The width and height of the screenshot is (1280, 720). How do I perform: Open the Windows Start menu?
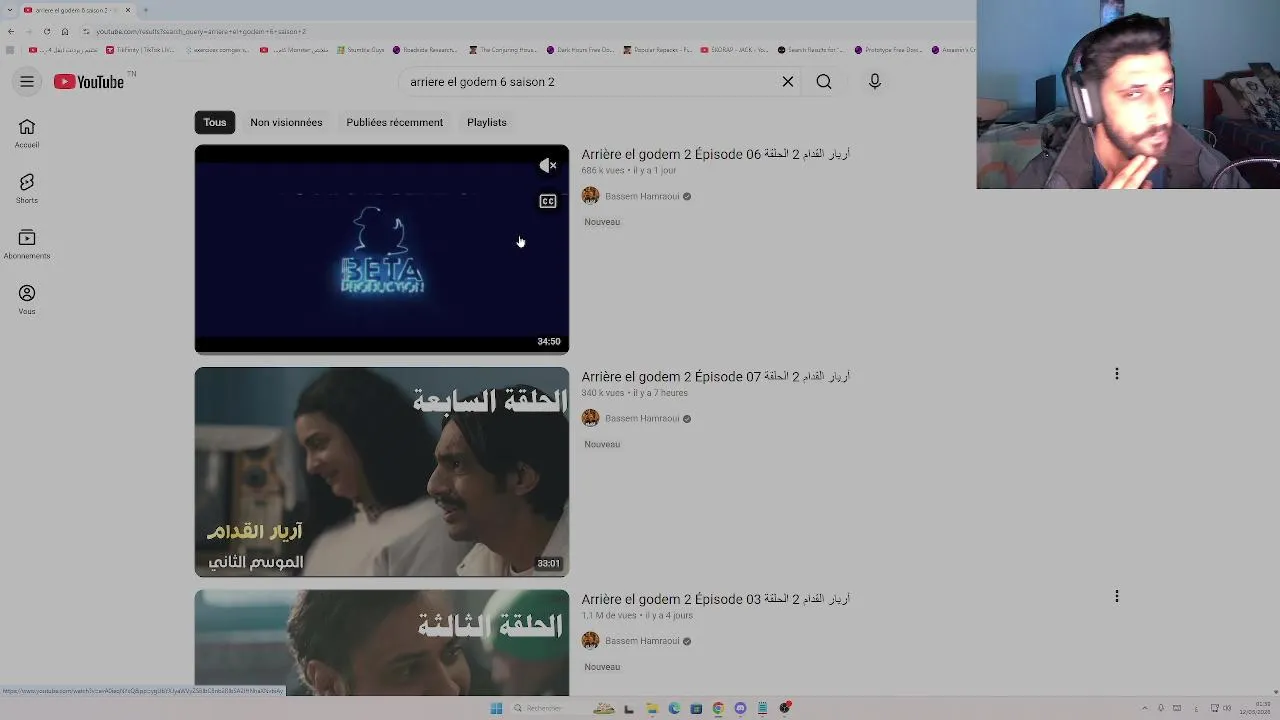[x=496, y=708]
